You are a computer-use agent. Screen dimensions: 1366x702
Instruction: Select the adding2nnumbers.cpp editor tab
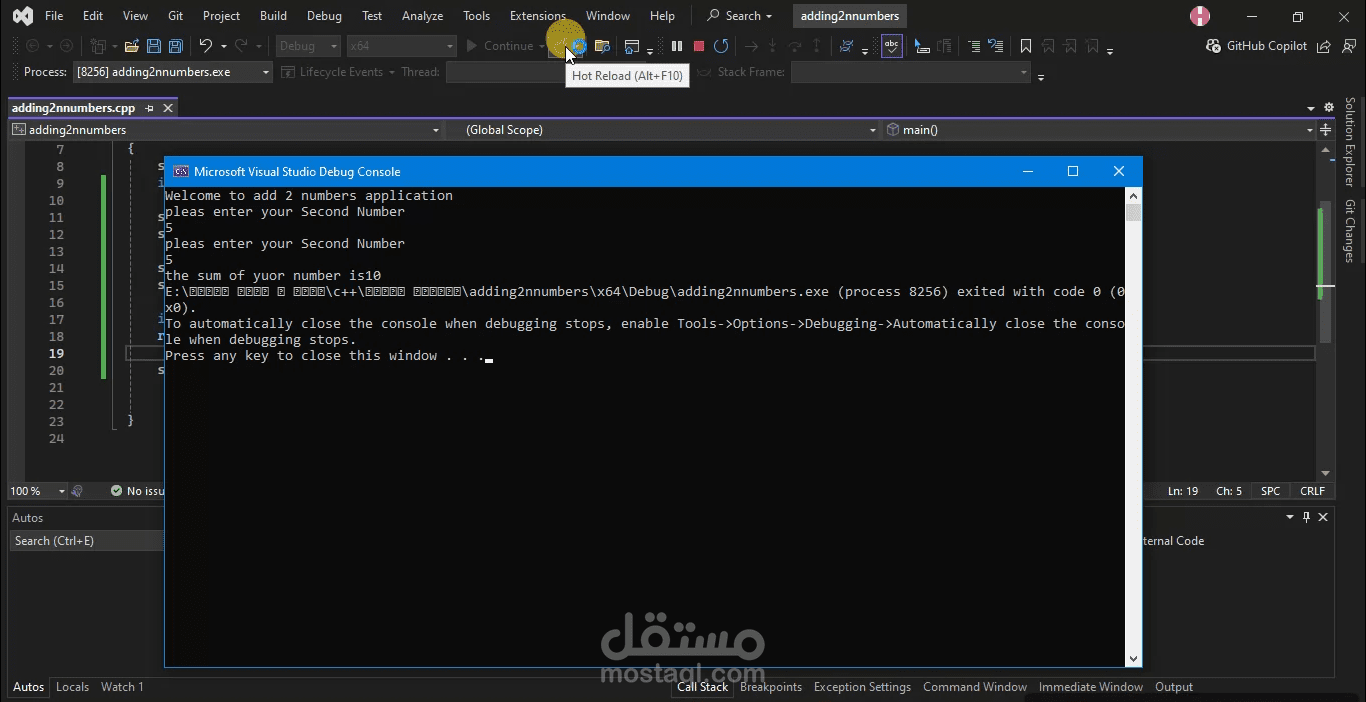point(74,108)
